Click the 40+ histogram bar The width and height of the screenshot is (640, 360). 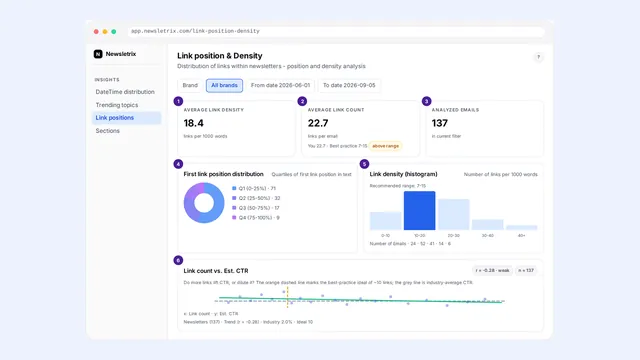[522, 227]
